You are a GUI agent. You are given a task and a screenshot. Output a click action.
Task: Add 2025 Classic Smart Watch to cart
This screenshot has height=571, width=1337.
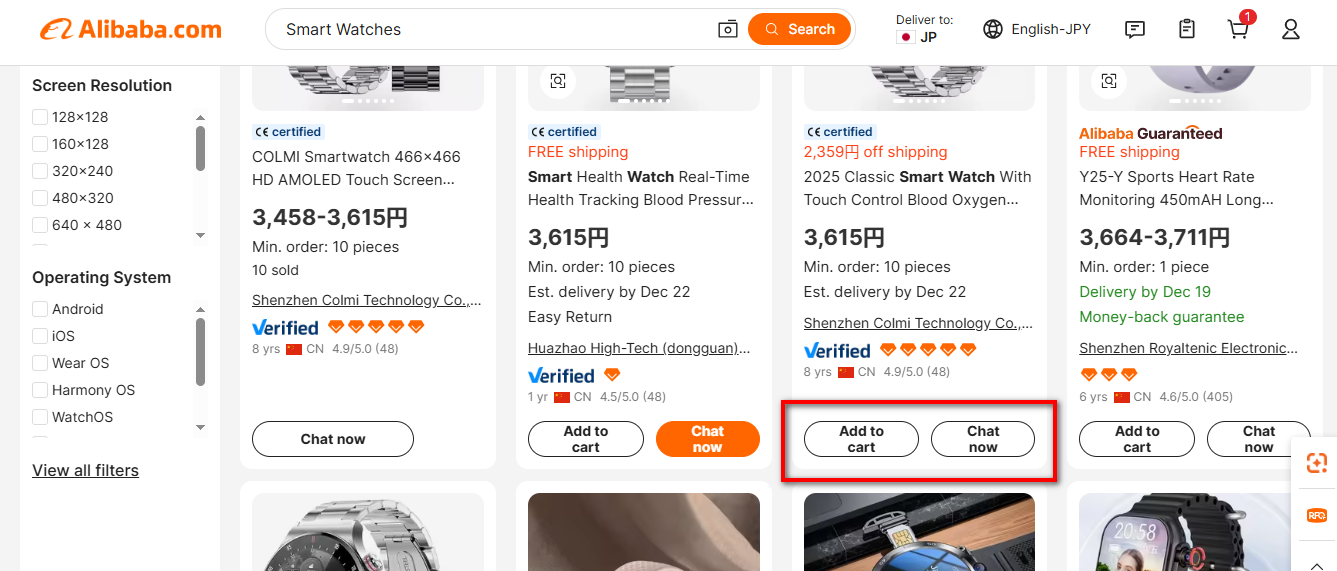(x=861, y=439)
